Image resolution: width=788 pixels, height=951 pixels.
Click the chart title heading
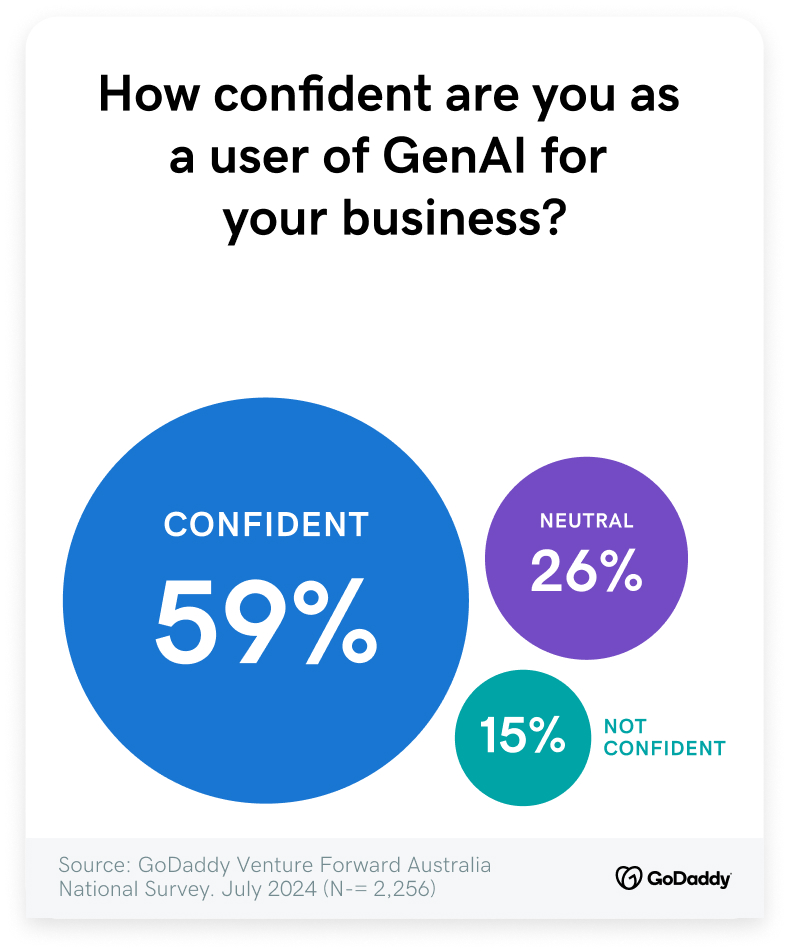pyautogui.click(x=389, y=156)
